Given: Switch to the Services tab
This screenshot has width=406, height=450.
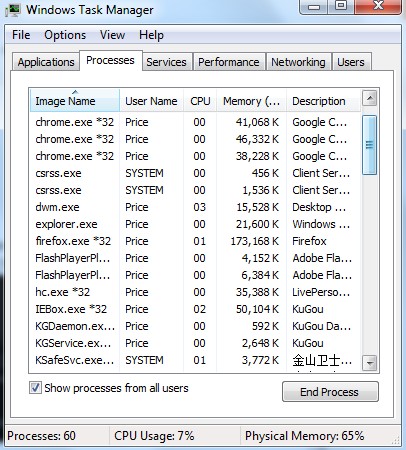Looking at the screenshot, I should 166,62.
